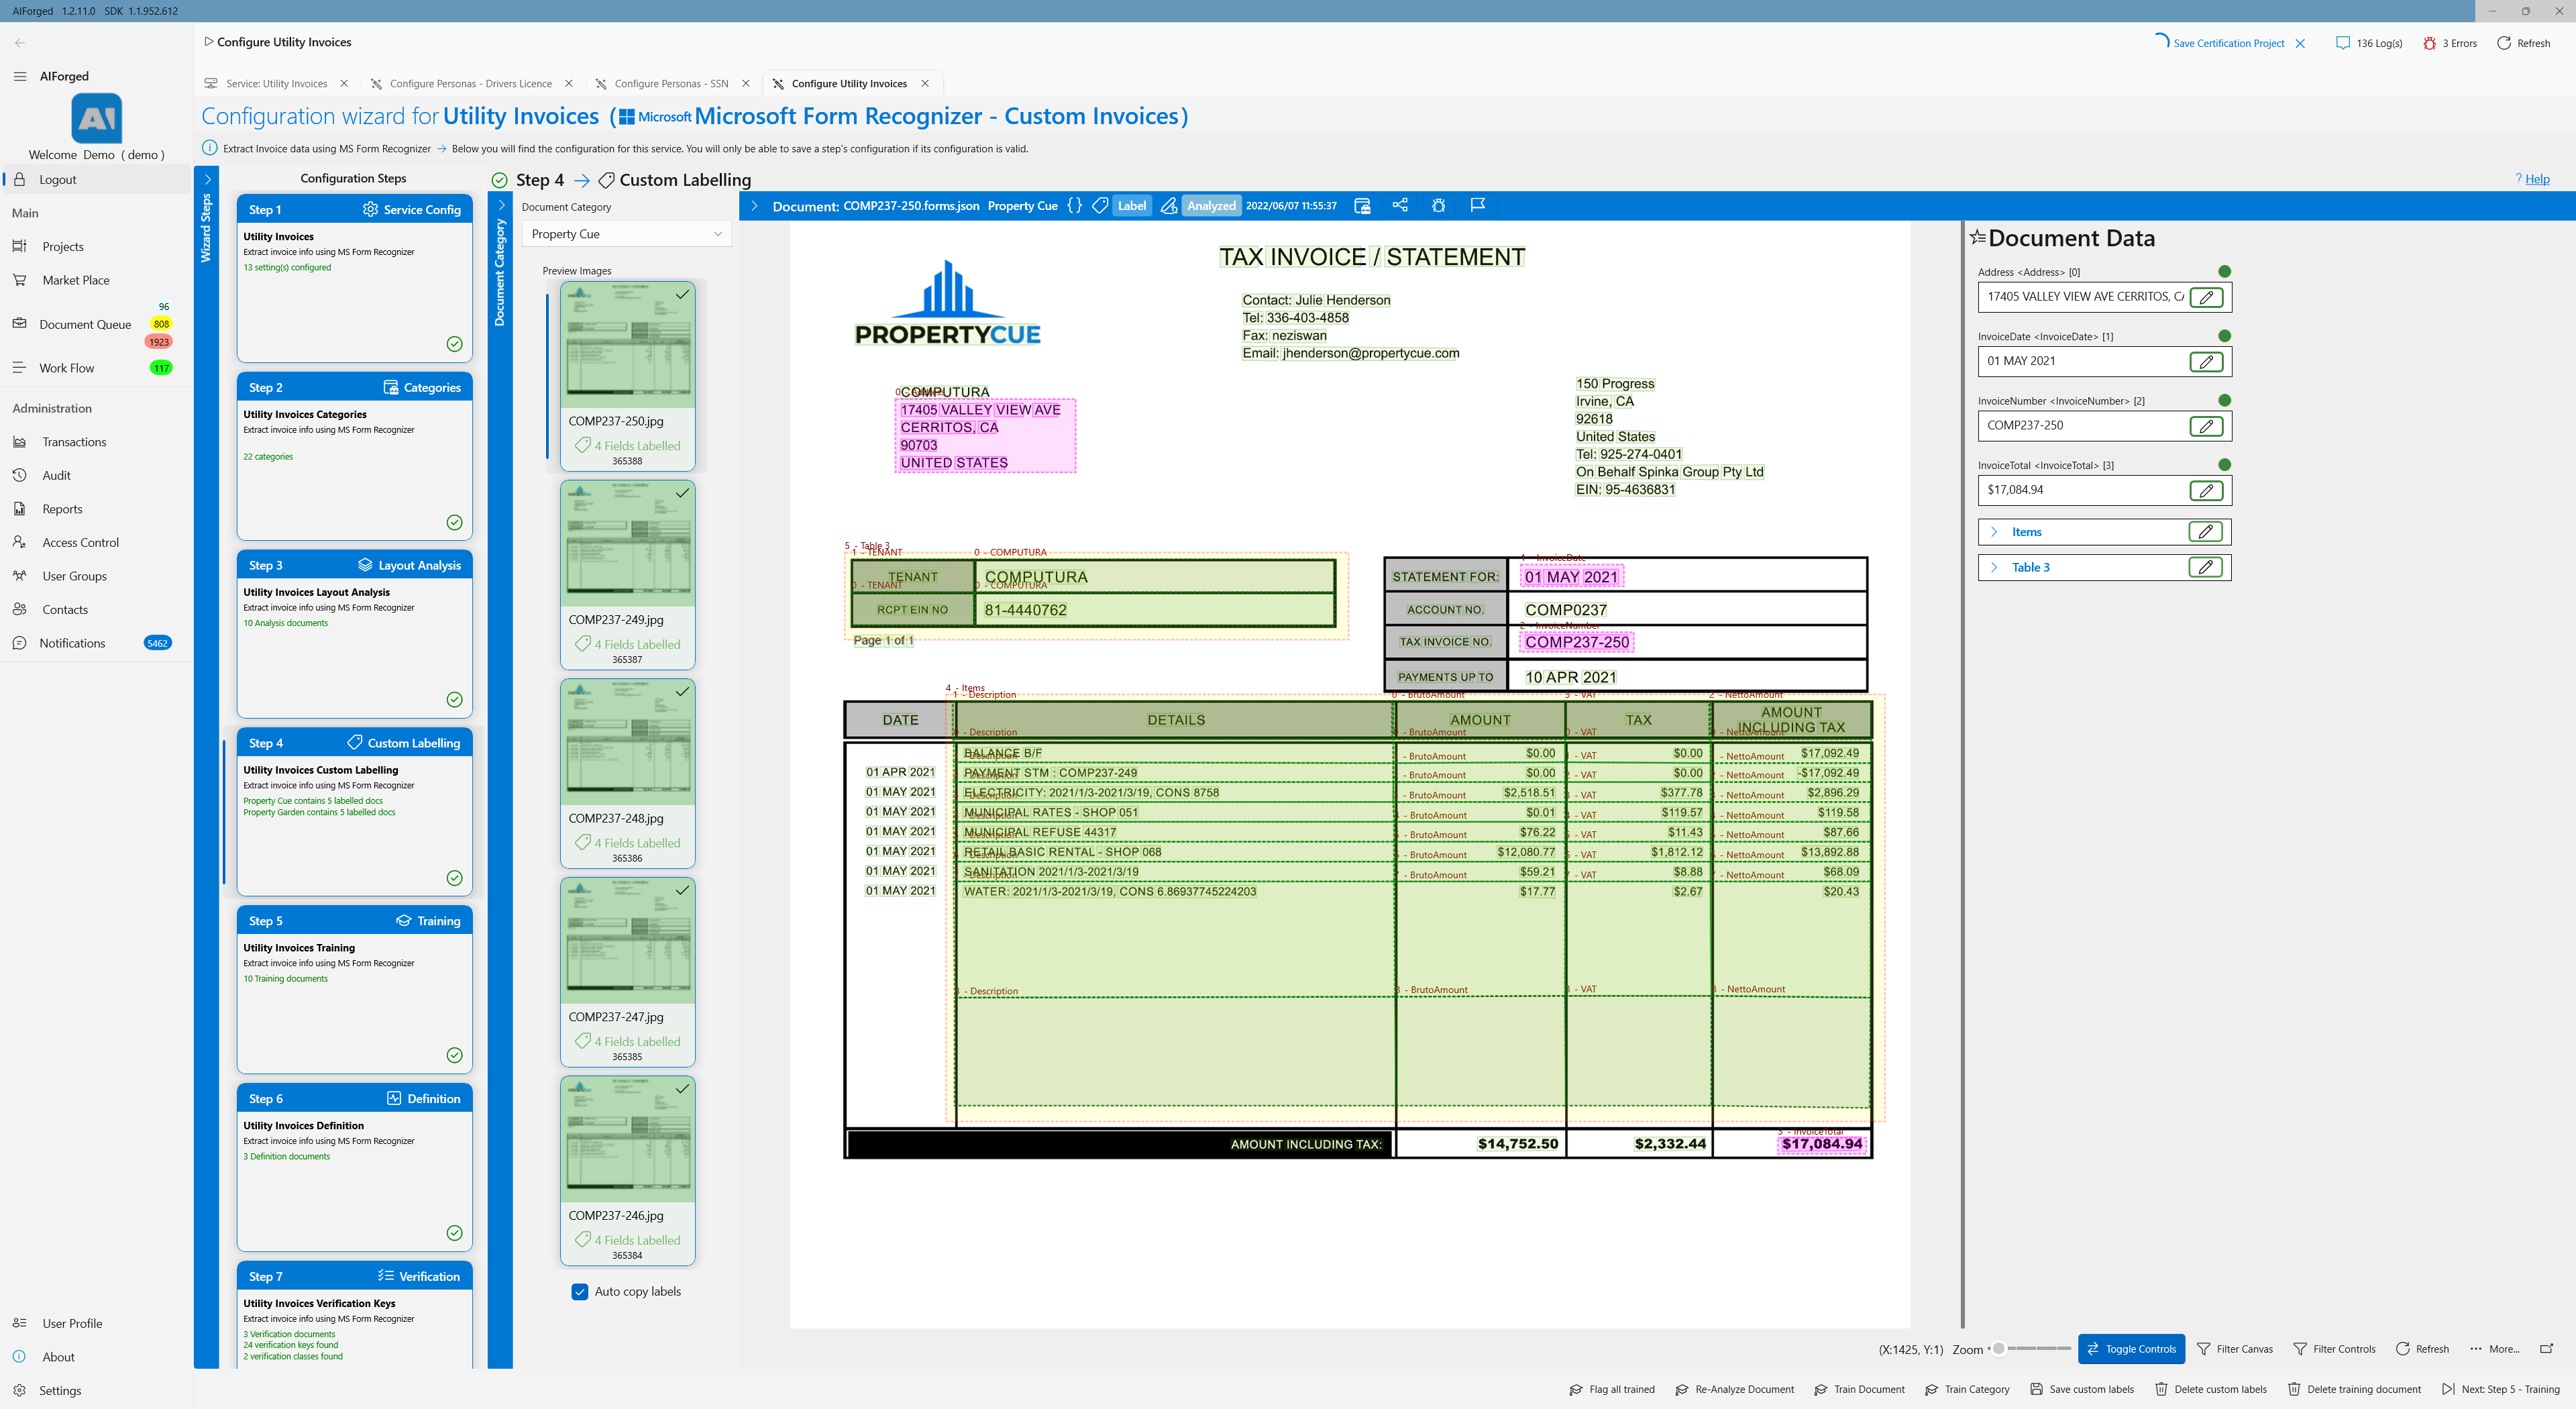
Task: Click the bug debug icon in document bar
Action: [1438, 205]
